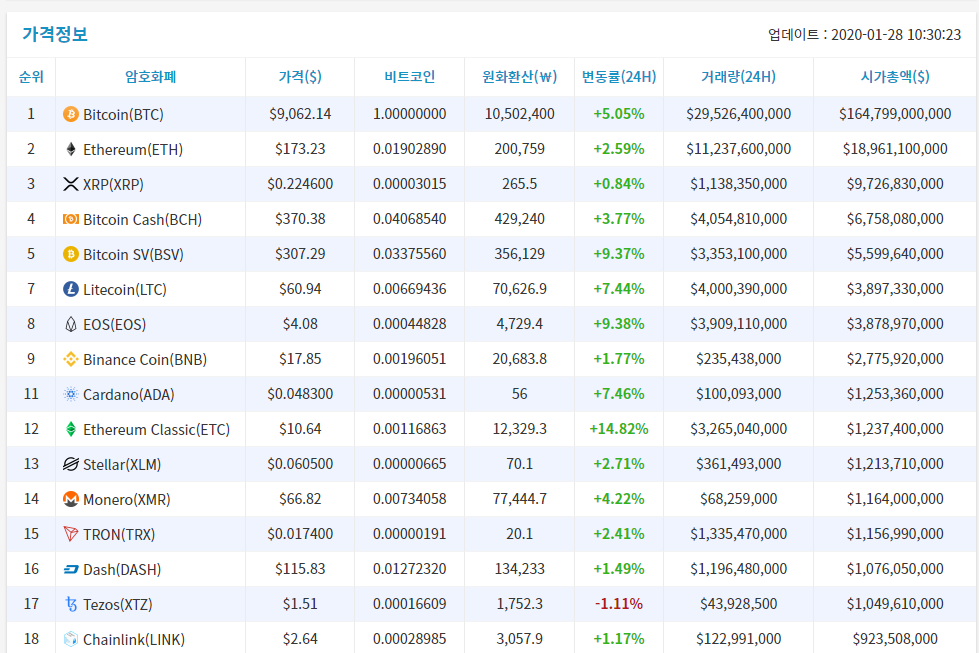Click the Bitcoin Cash icon
The width and height of the screenshot is (979, 653).
pos(71,219)
